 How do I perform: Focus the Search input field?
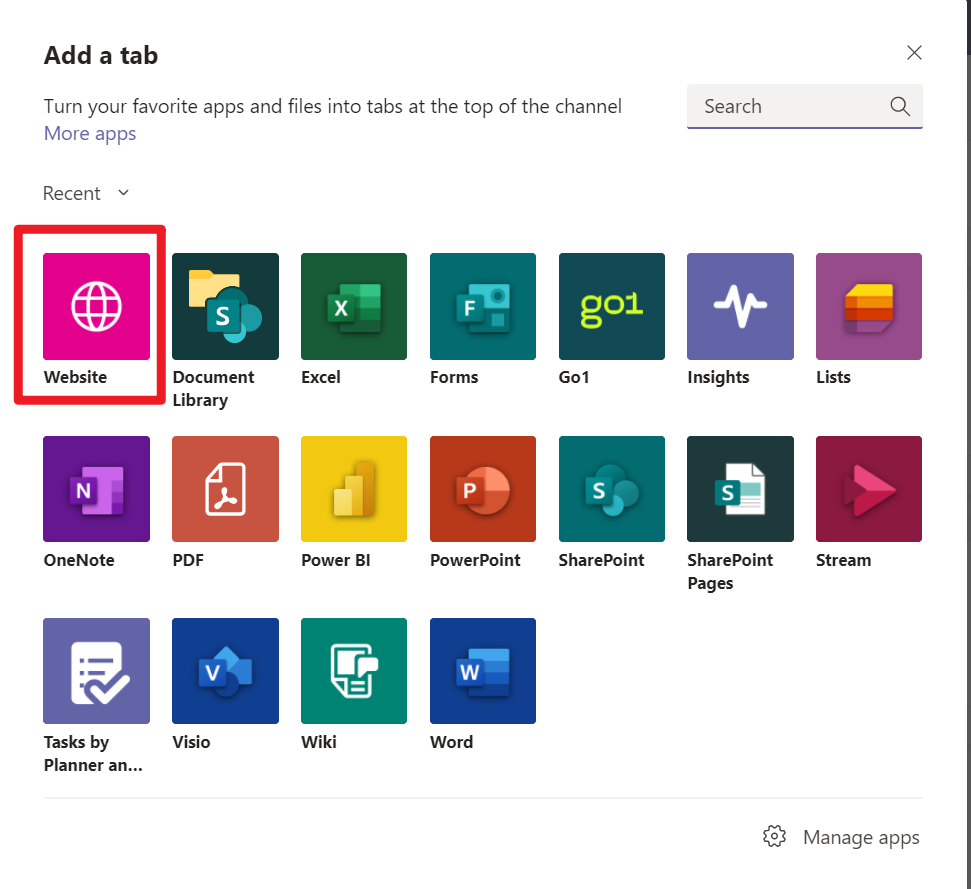[804, 106]
